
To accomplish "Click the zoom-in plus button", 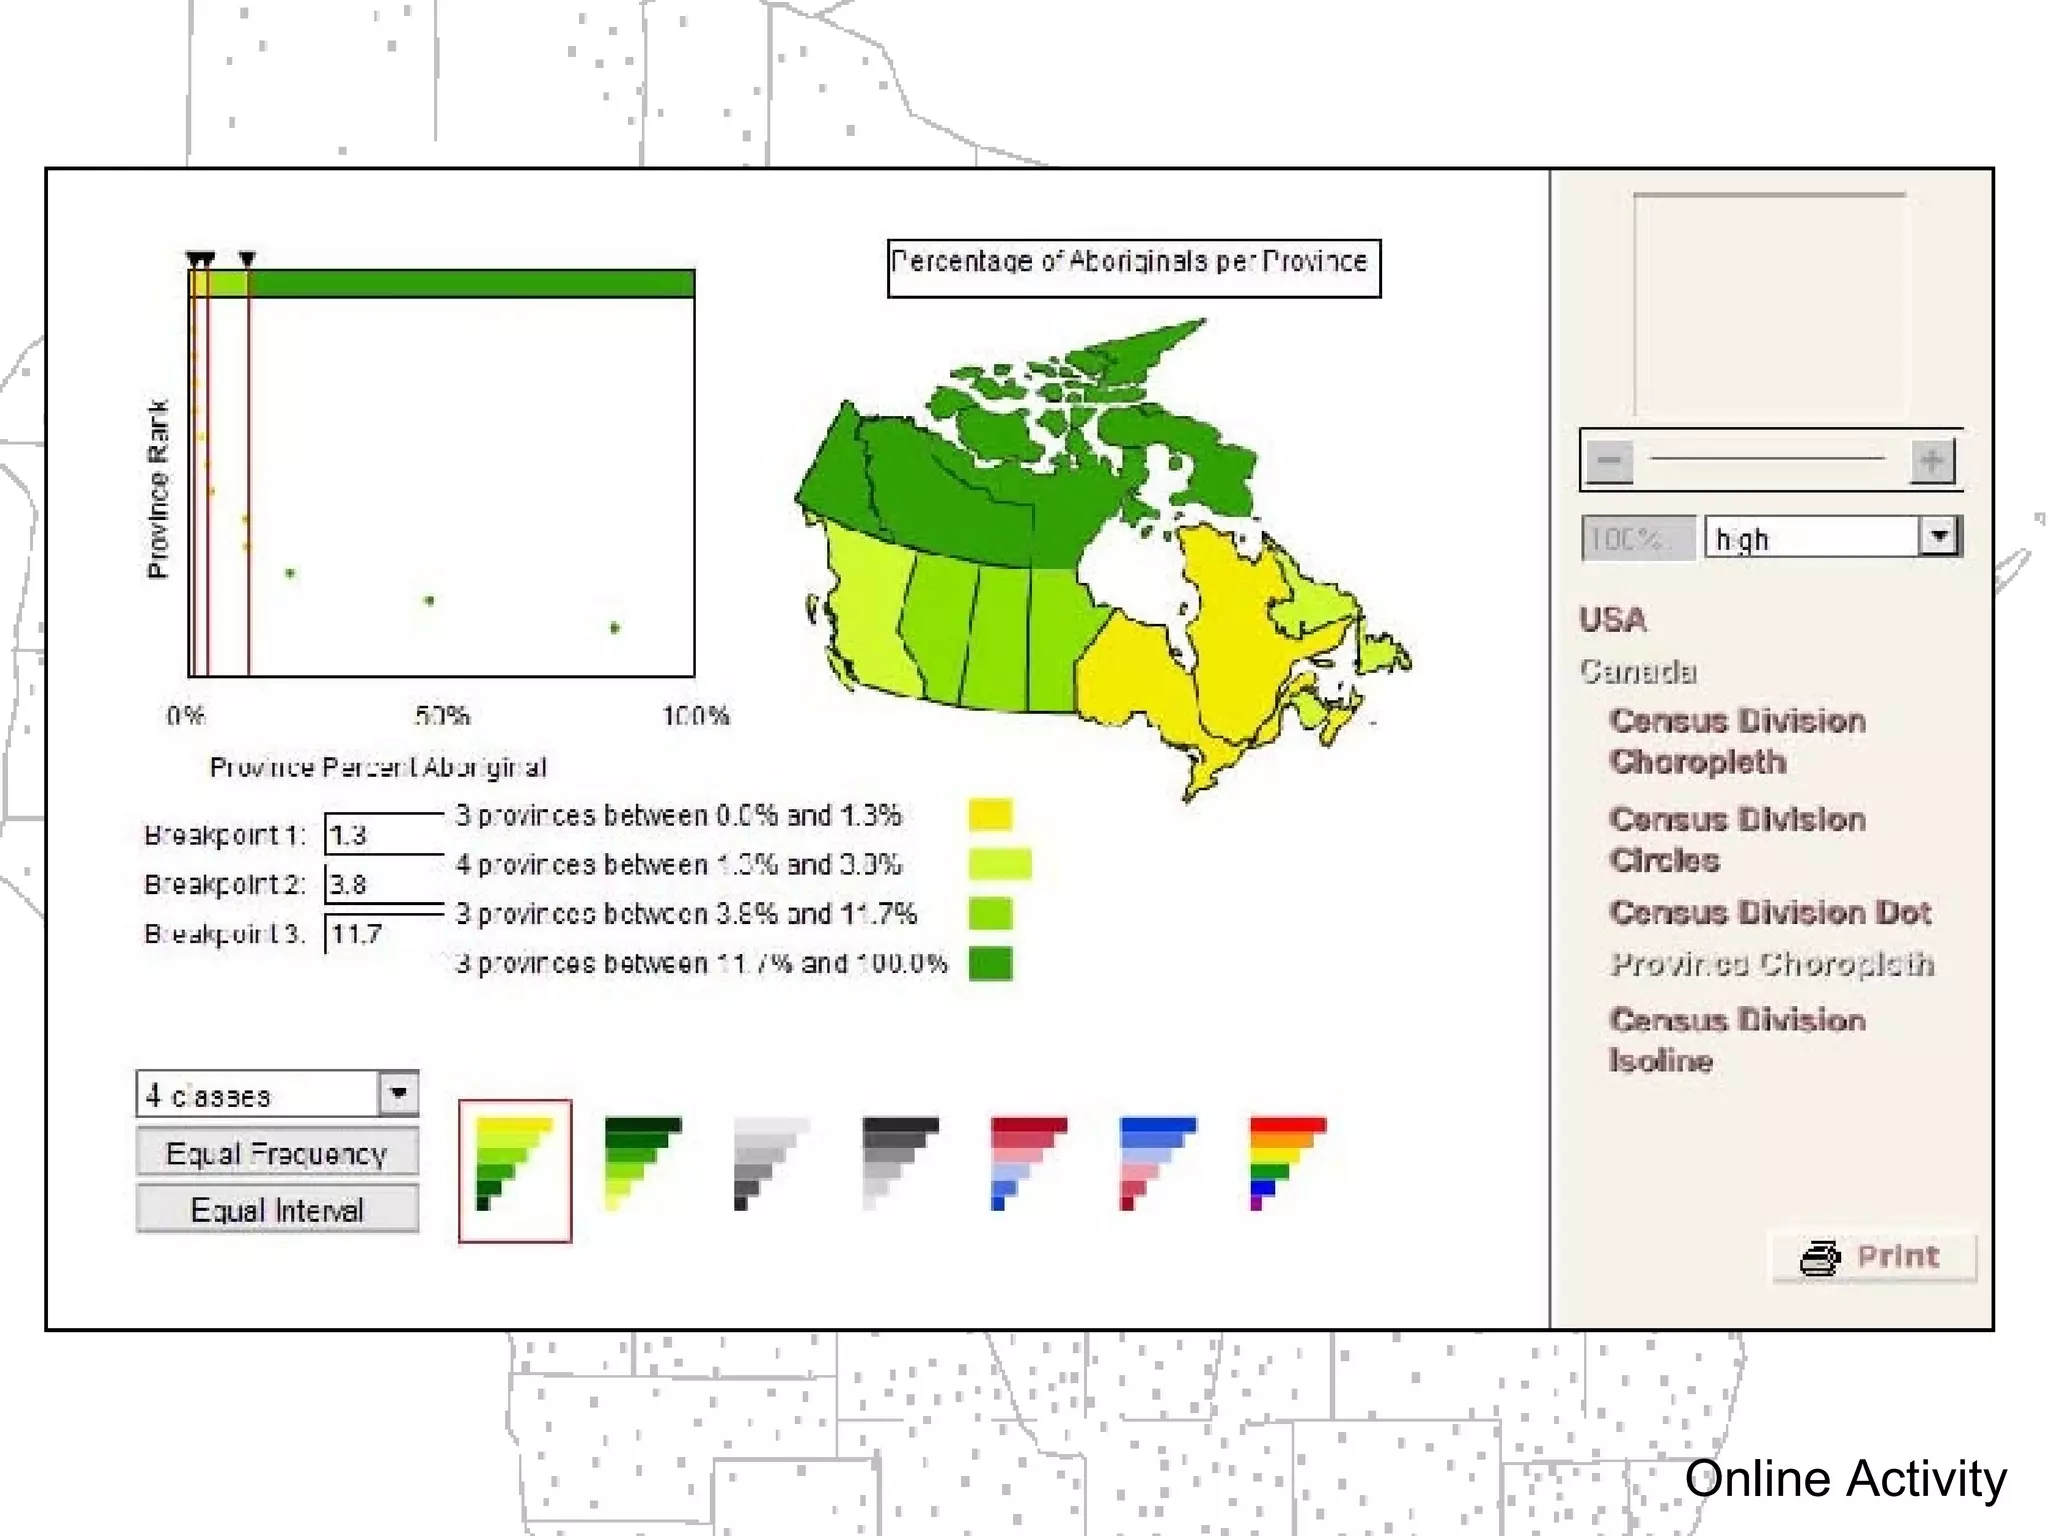I will click(1931, 461).
